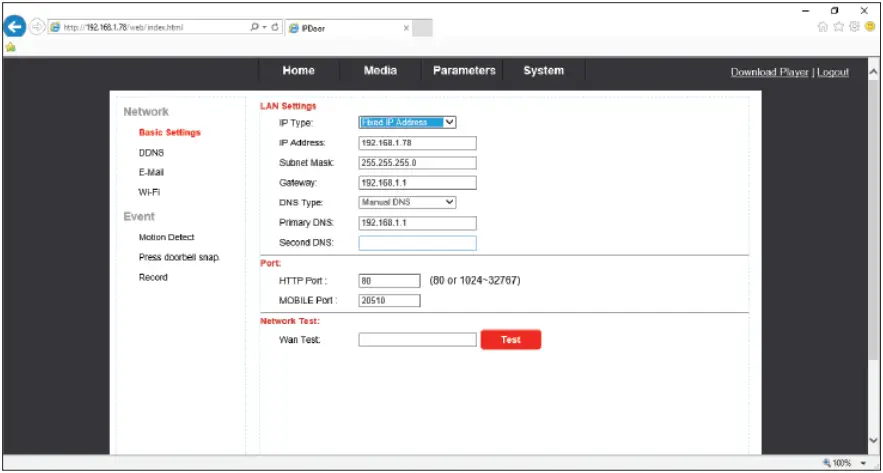Click the red Test button
883x473 pixels.
pos(511,340)
